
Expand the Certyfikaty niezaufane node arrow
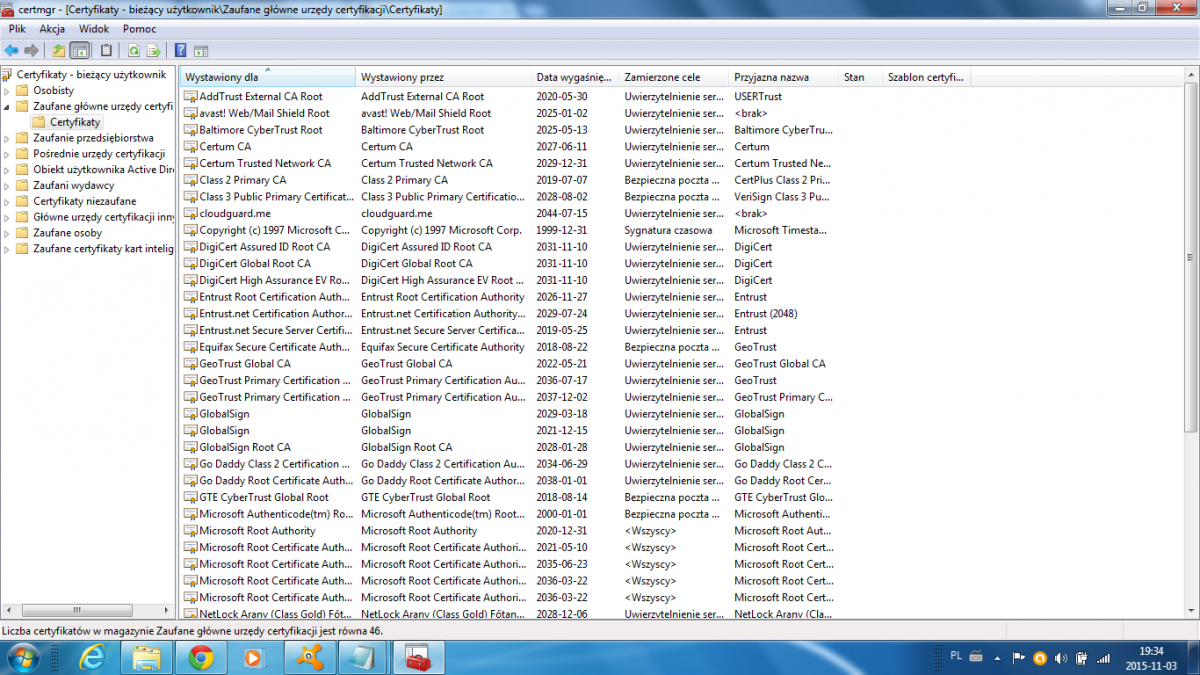tap(7, 201)
